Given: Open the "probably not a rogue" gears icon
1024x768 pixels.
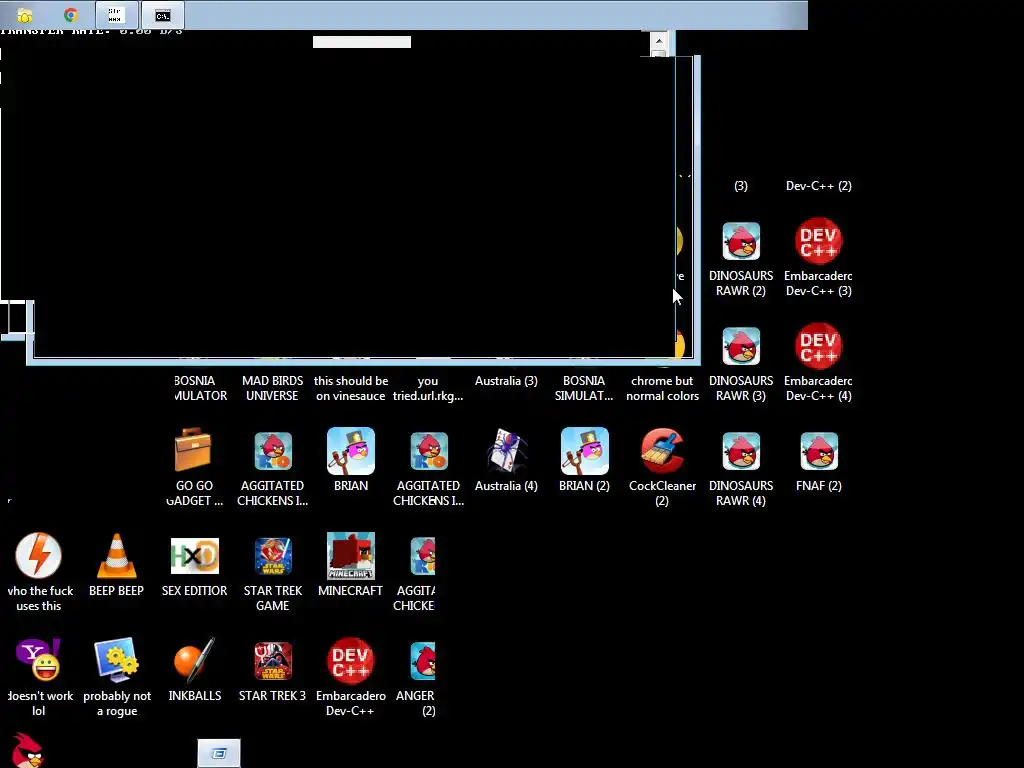Looking at the screenshot, I should point(117,660).
